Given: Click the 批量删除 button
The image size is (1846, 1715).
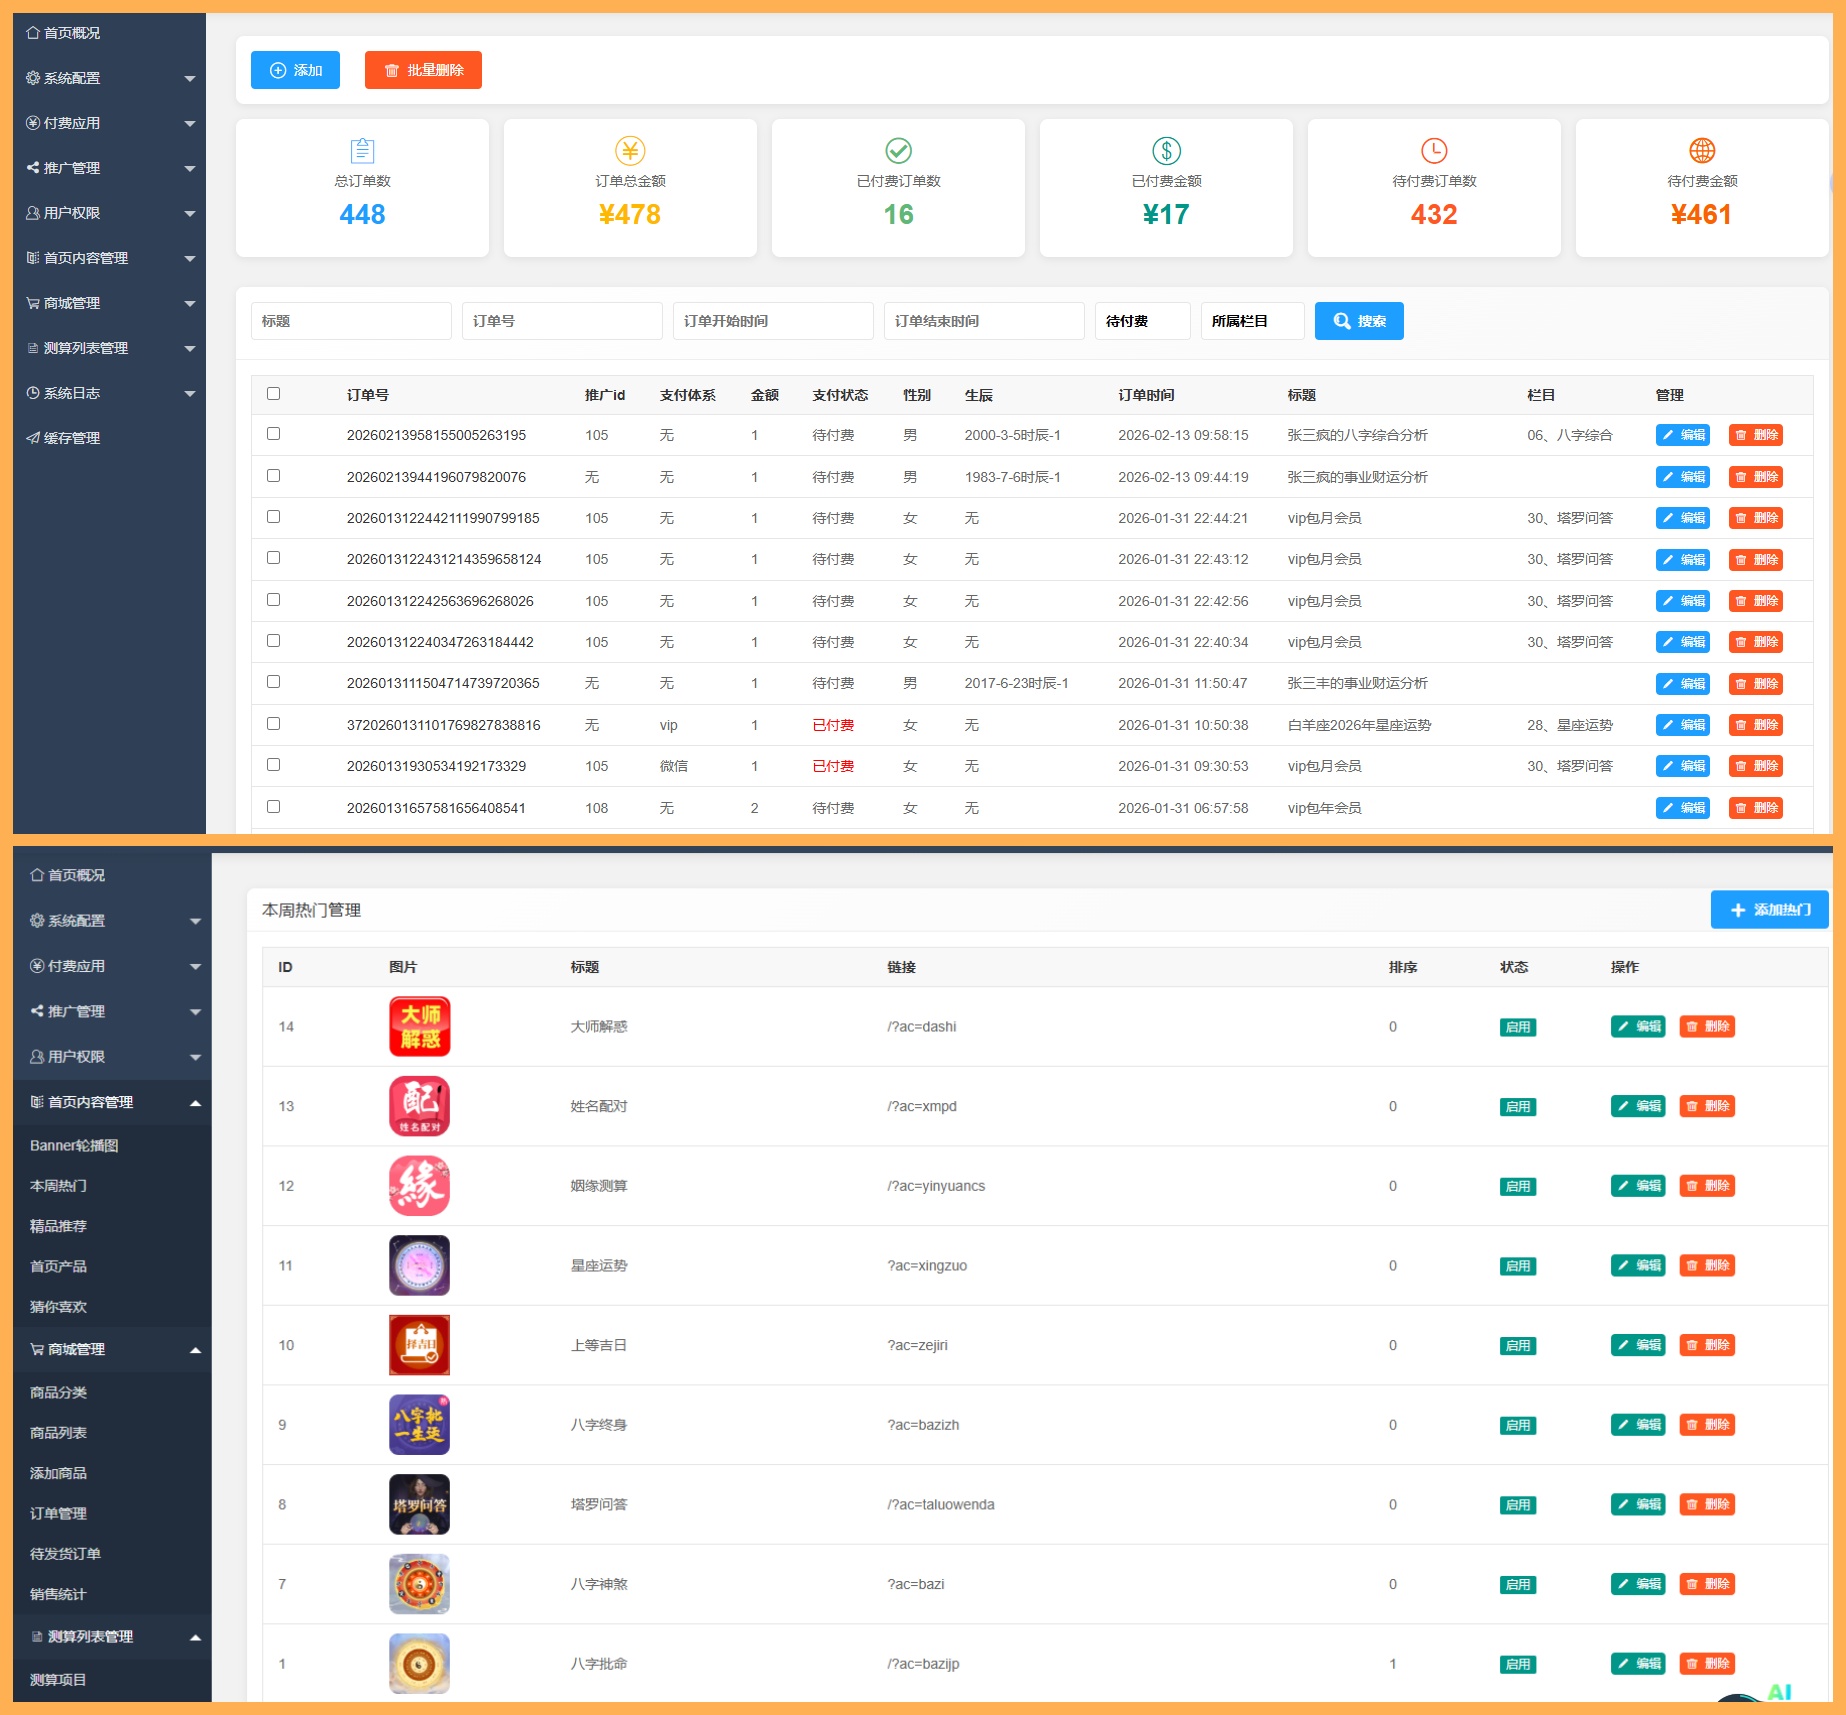Looking at the screenshot, I should coord(423,70).
